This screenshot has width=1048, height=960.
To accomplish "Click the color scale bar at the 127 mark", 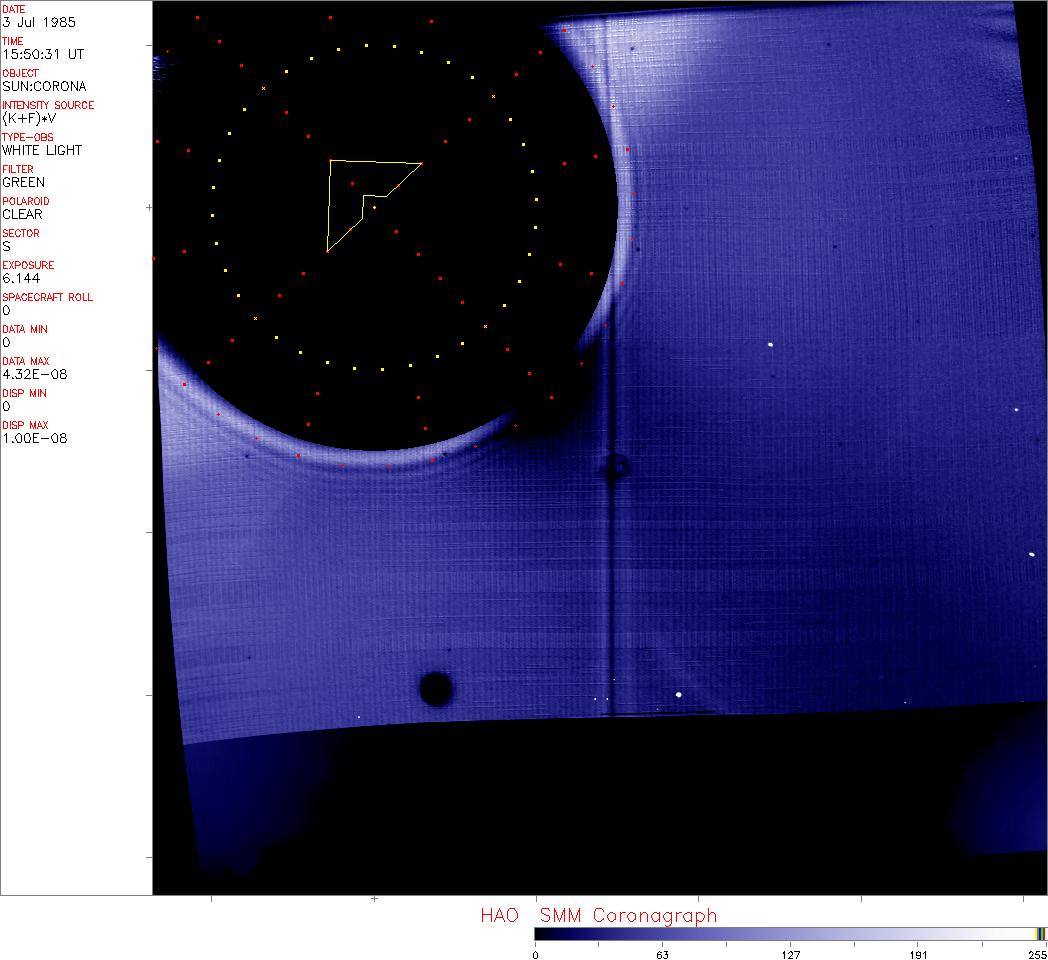I will click(790, 933).
